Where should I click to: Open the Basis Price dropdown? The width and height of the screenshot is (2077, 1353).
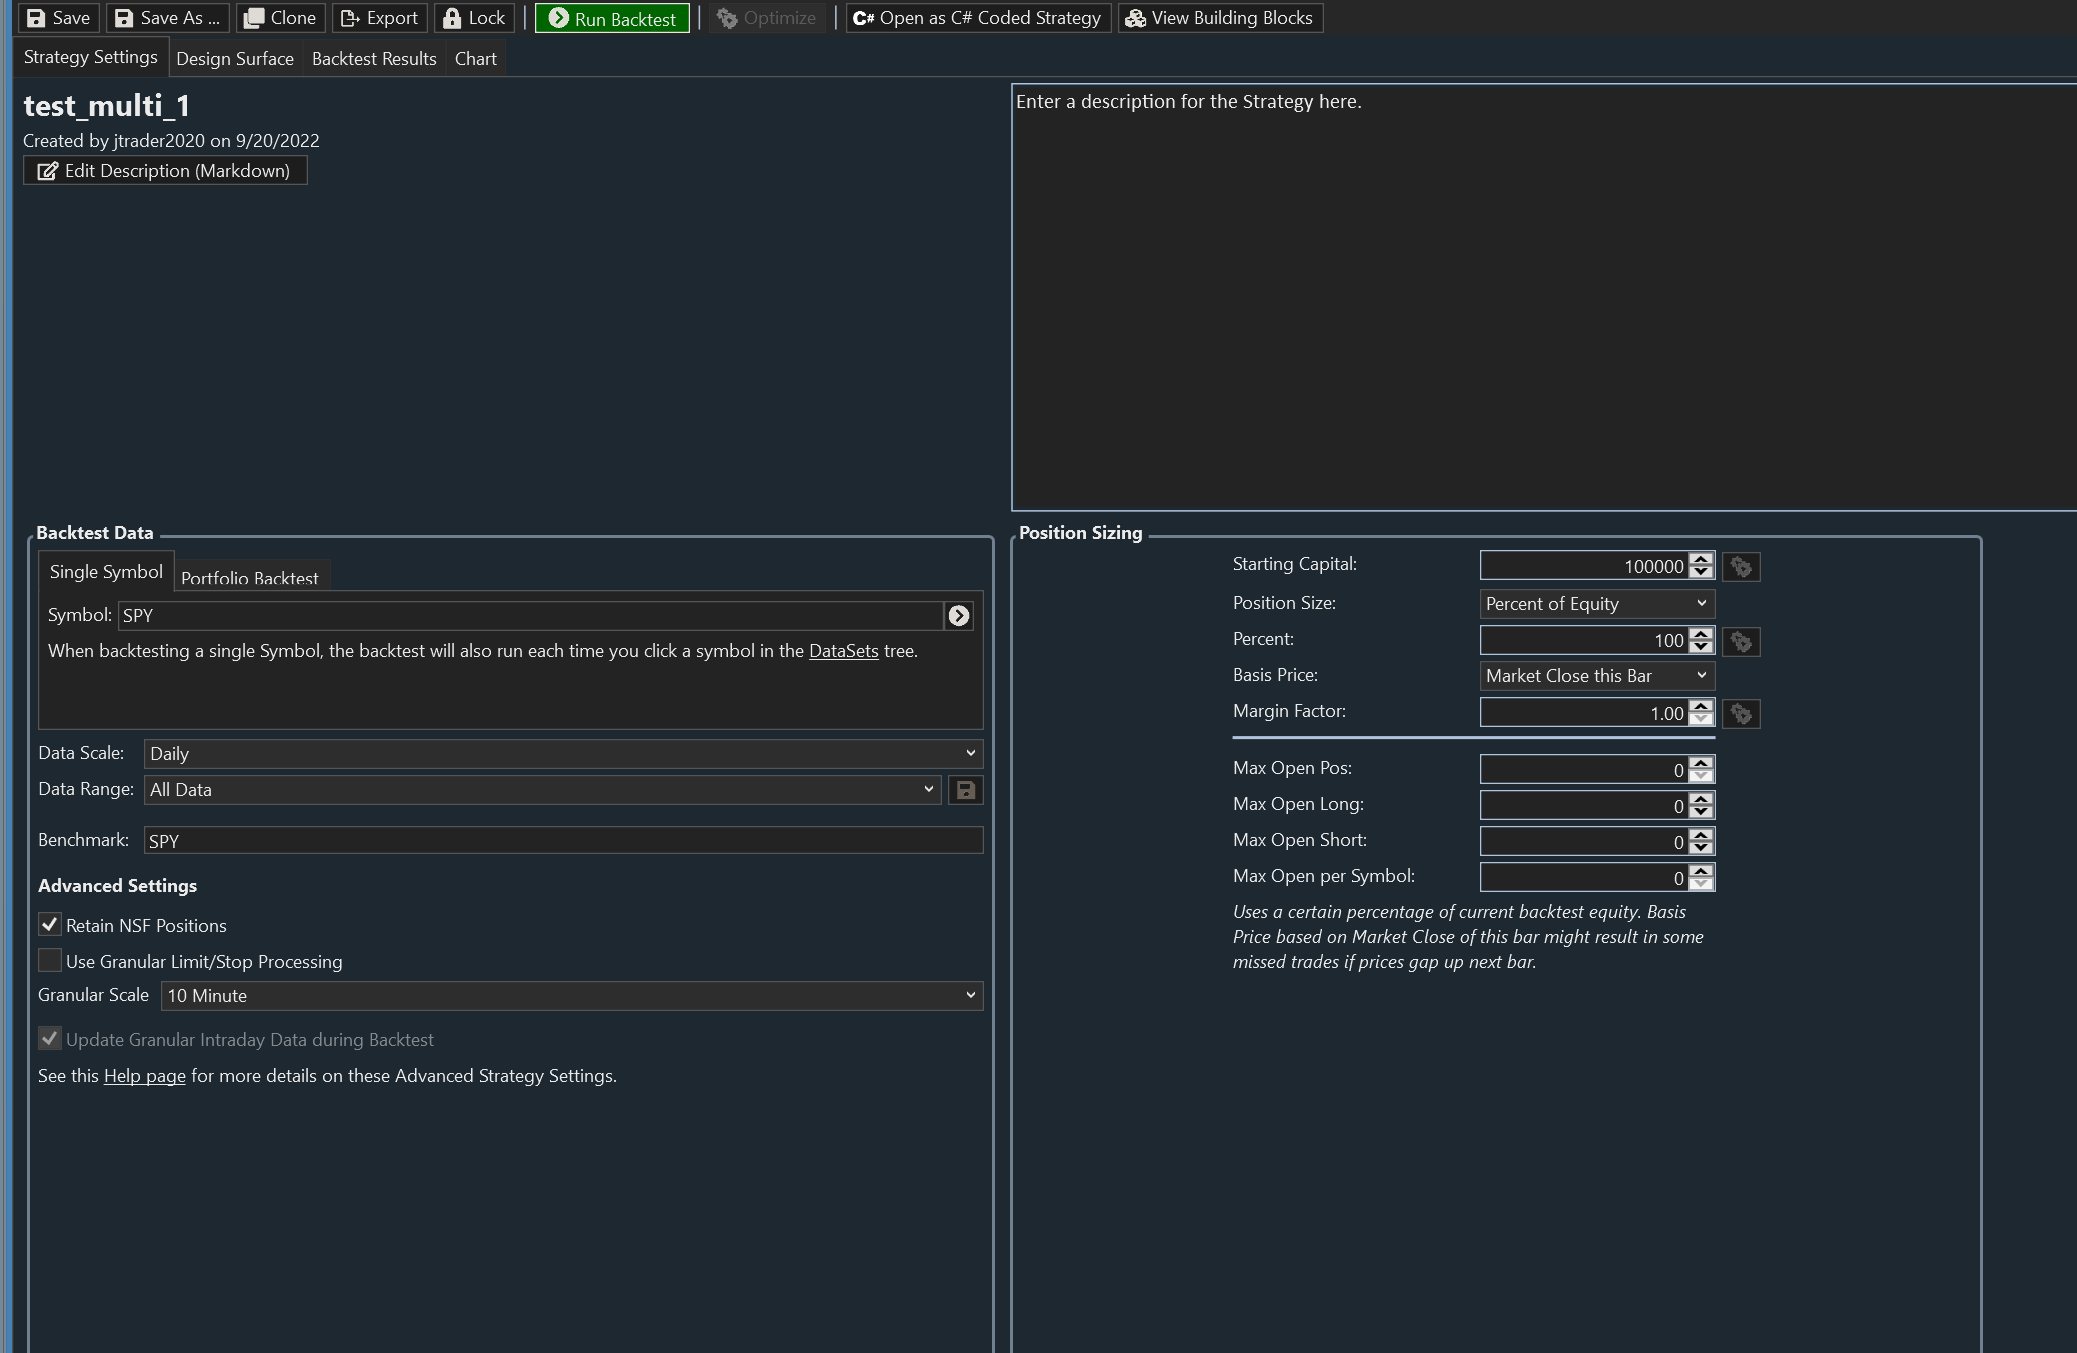(1596, 676)
